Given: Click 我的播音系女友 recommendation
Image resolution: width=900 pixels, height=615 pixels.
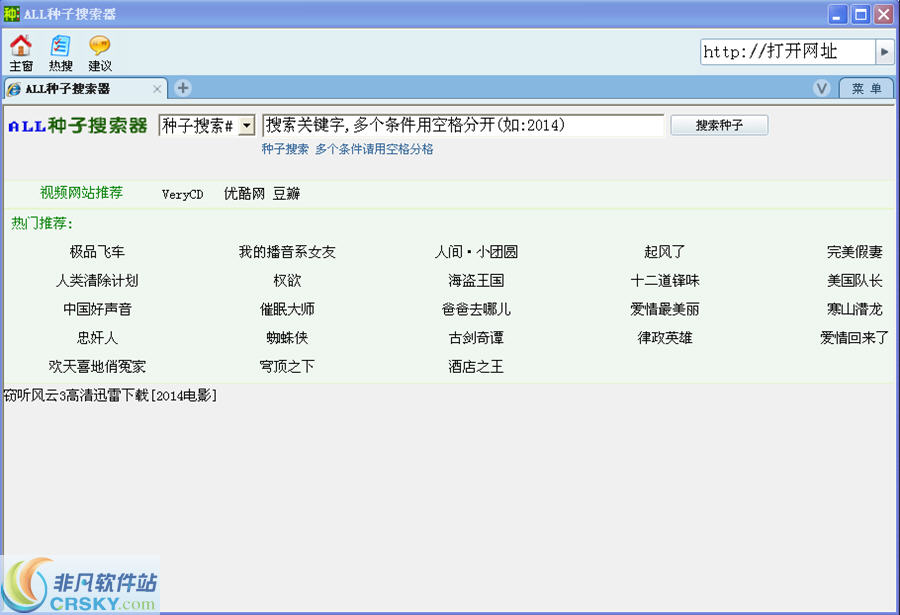Looking at the screenshot, I should tap(287, 252).
